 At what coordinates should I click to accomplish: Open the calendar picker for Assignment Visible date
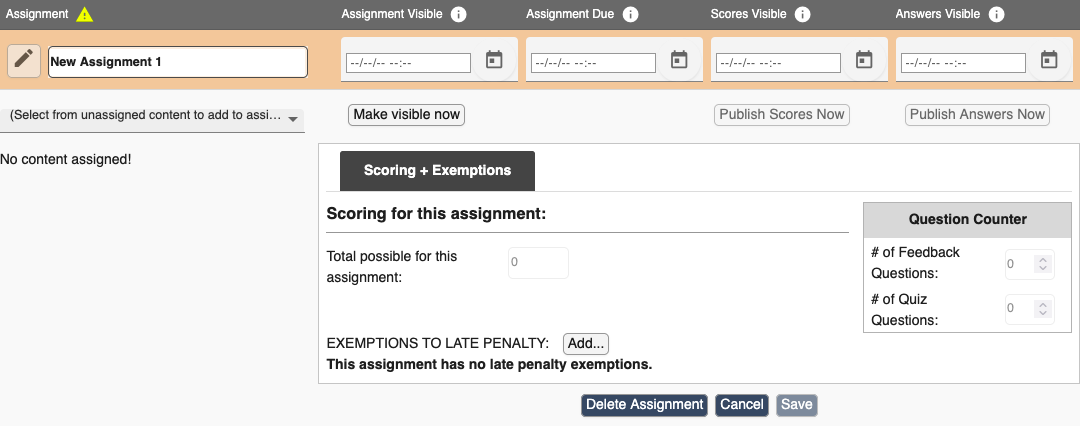(x=494, y=60)
